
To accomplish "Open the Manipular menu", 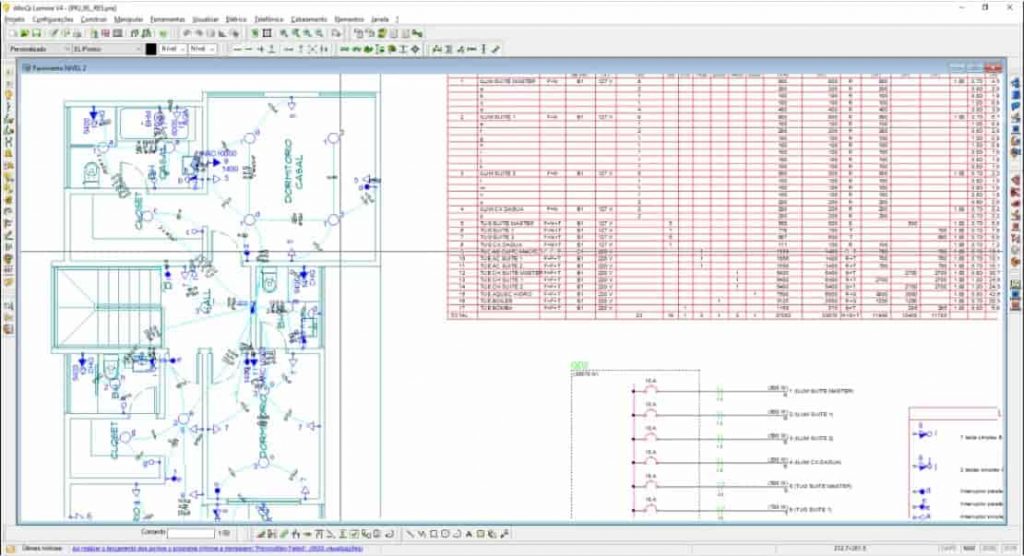I will [128, 20].
